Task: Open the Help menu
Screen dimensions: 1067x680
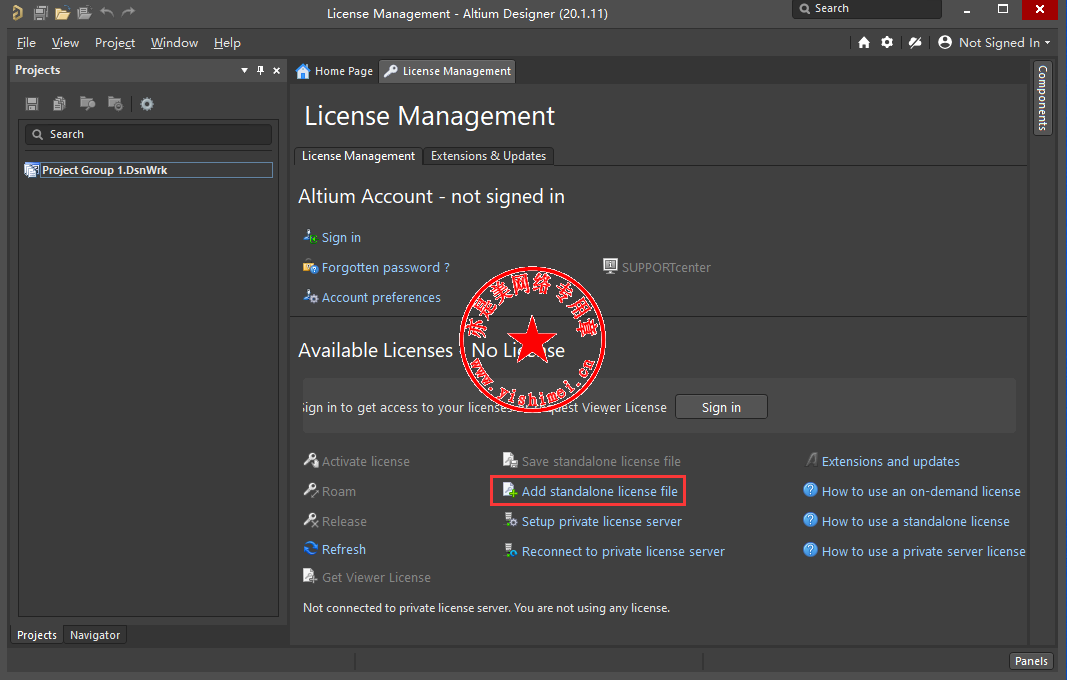Action: point(227,43)
